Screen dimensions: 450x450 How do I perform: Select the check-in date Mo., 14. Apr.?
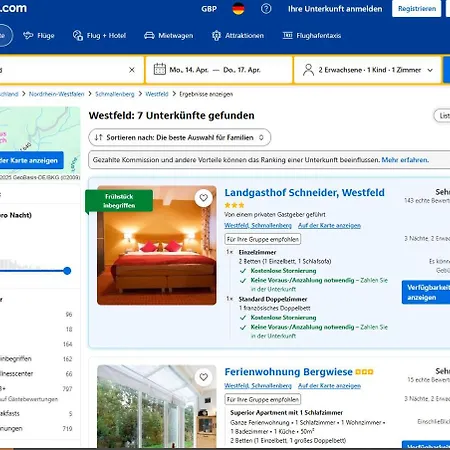tap(189, 70)
